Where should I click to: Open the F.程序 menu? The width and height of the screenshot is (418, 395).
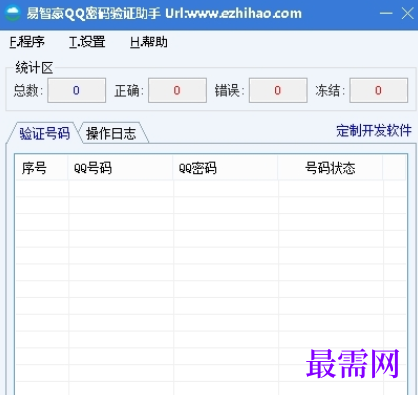(27, 42)
